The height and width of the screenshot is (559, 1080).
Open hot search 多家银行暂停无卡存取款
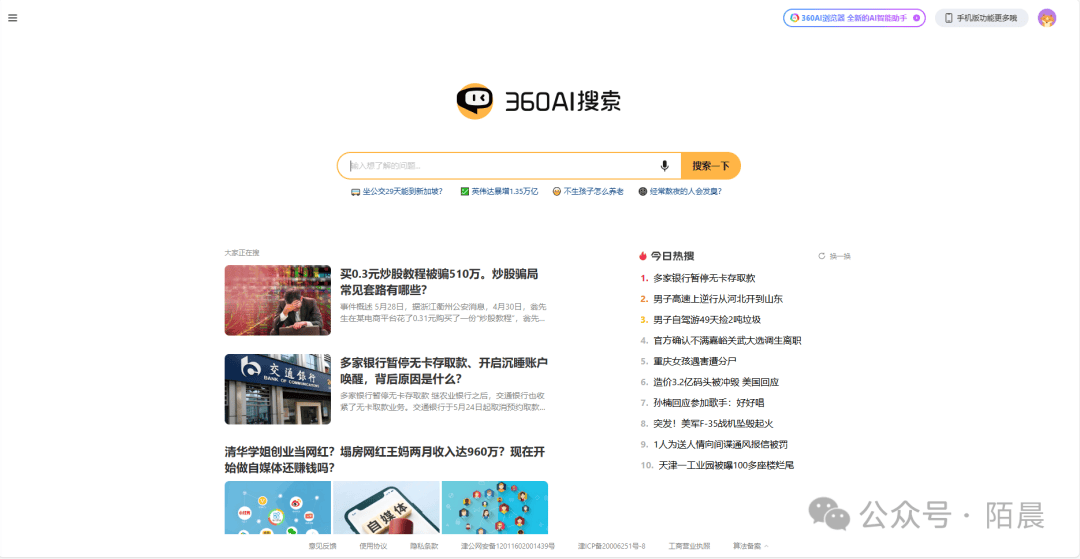coord(704,278)
